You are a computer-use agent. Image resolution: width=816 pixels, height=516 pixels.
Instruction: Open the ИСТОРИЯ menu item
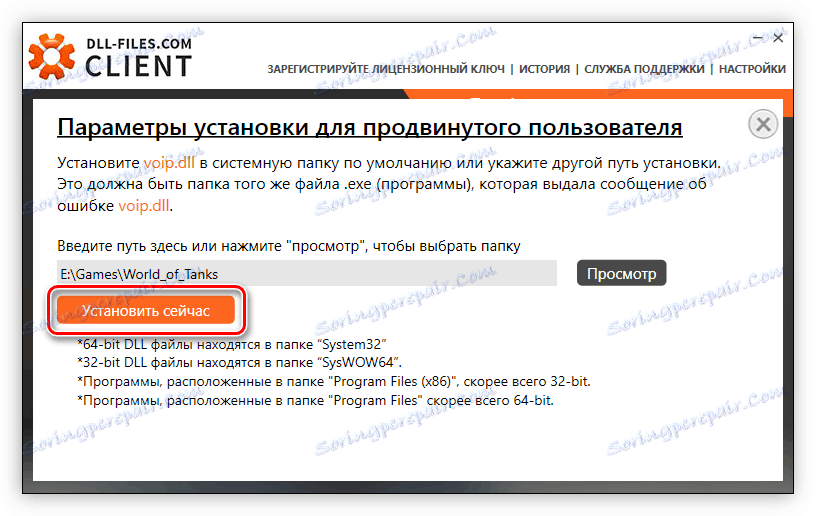pyautogui.click(x=544, y=69)
